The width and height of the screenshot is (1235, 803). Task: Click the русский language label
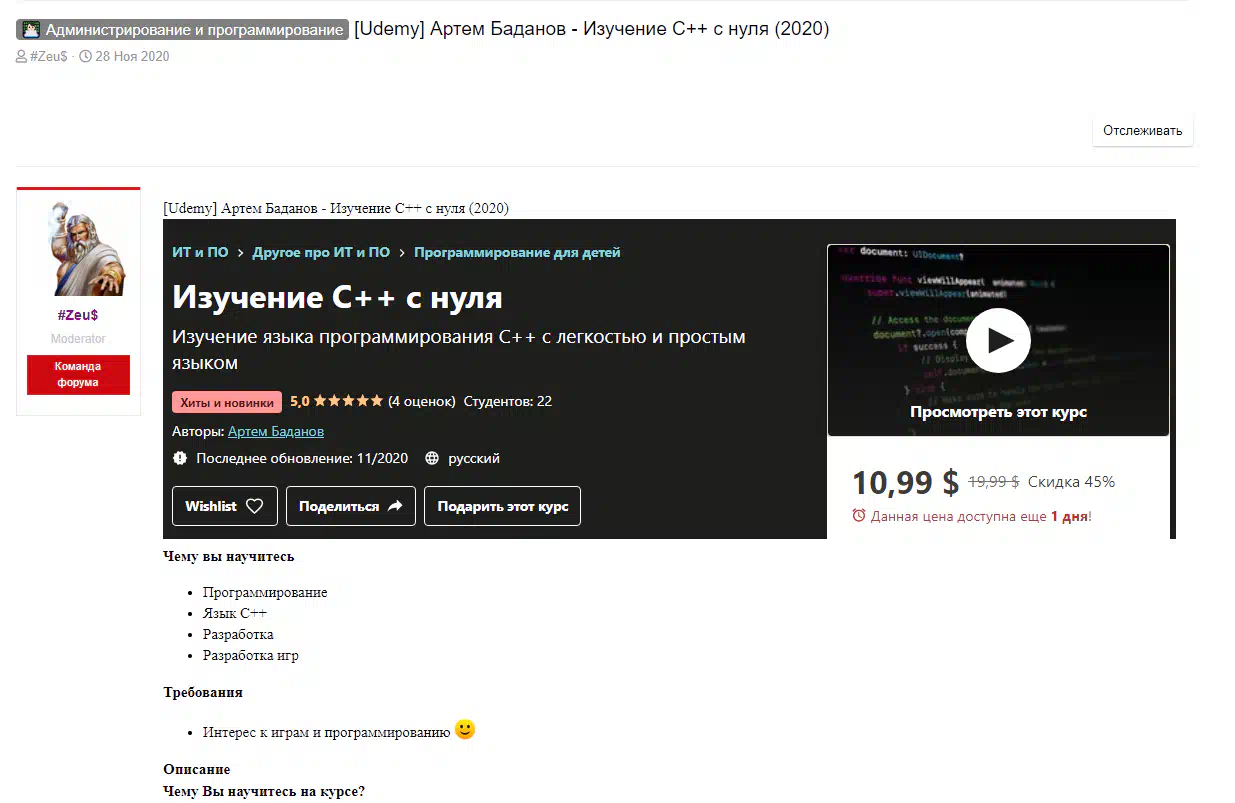pyautogui.click(x=474, y=459)
